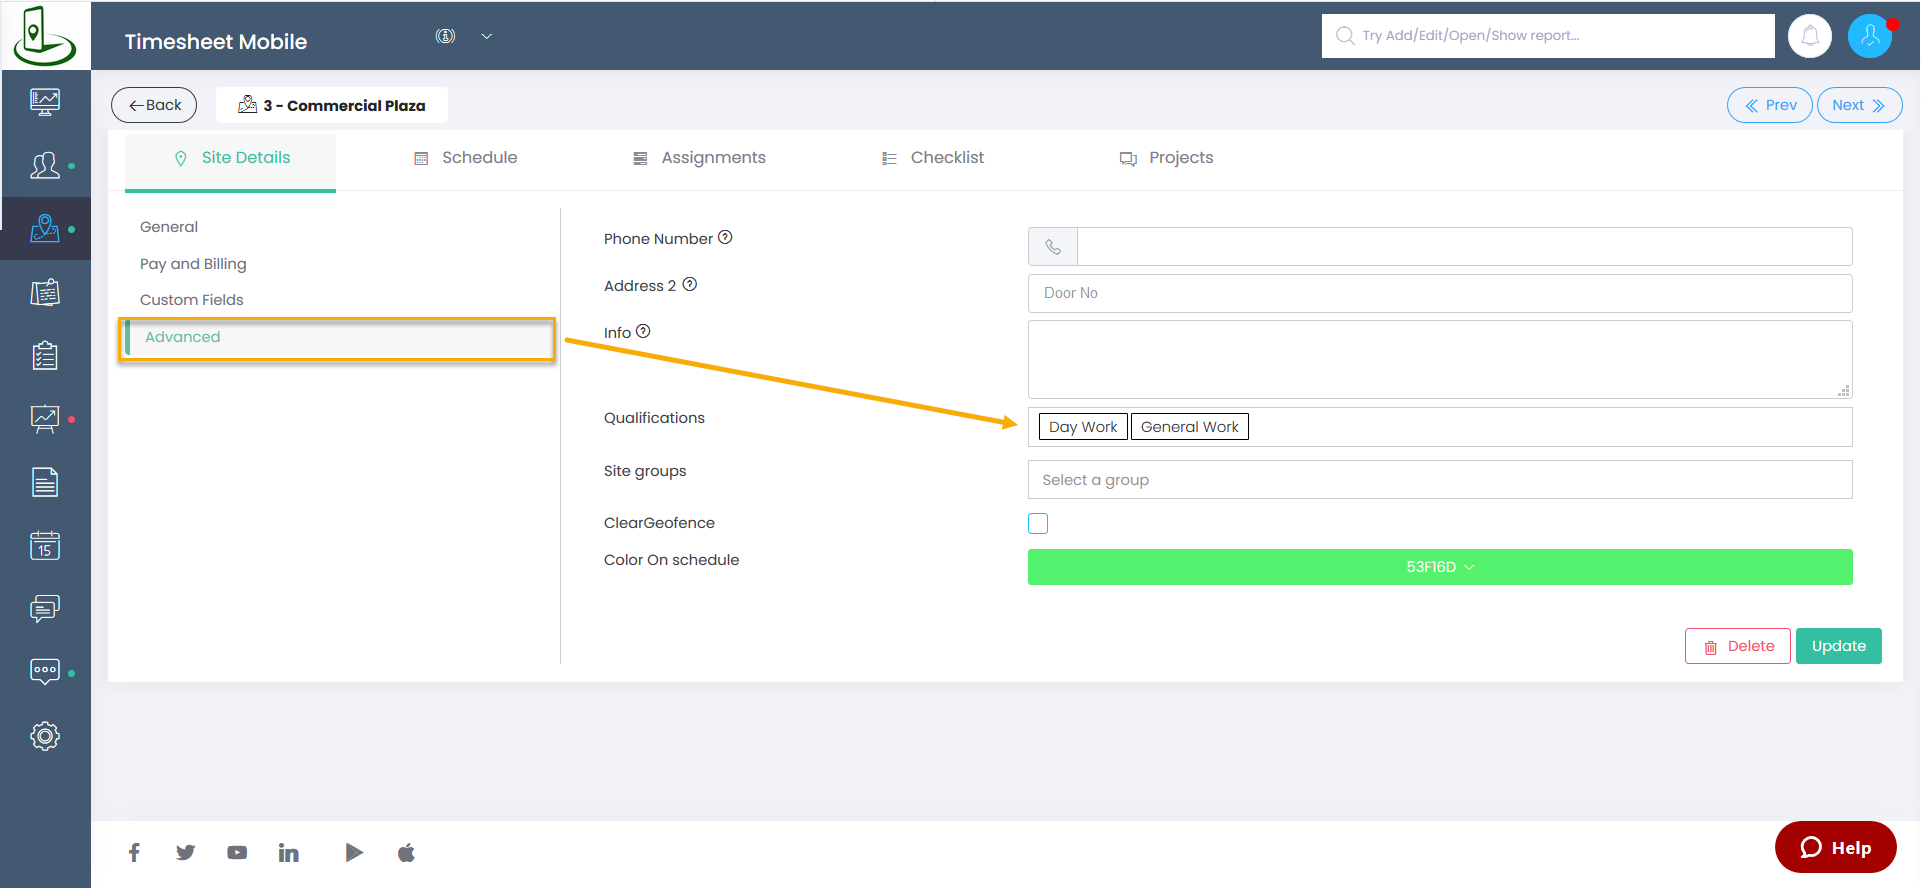The height and width of the screenshot is (888, 1921).
Task: Focus the Phone Number input field
Action: coord(1465,246)
